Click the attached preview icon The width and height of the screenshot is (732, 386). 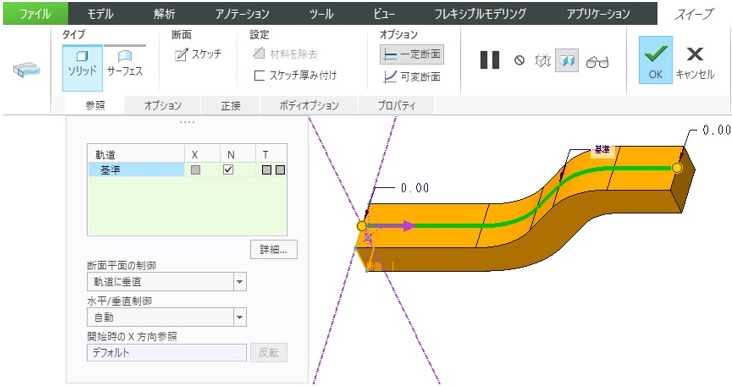pos(567,60)
